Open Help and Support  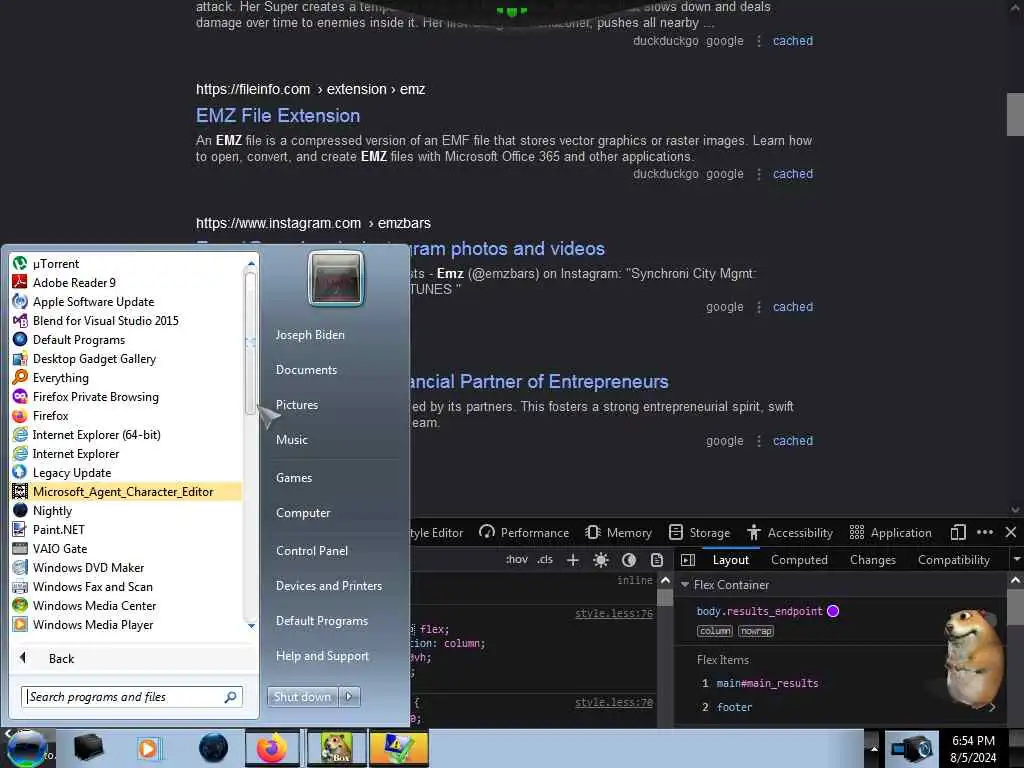pyautogui.click(x=322, y=656)
